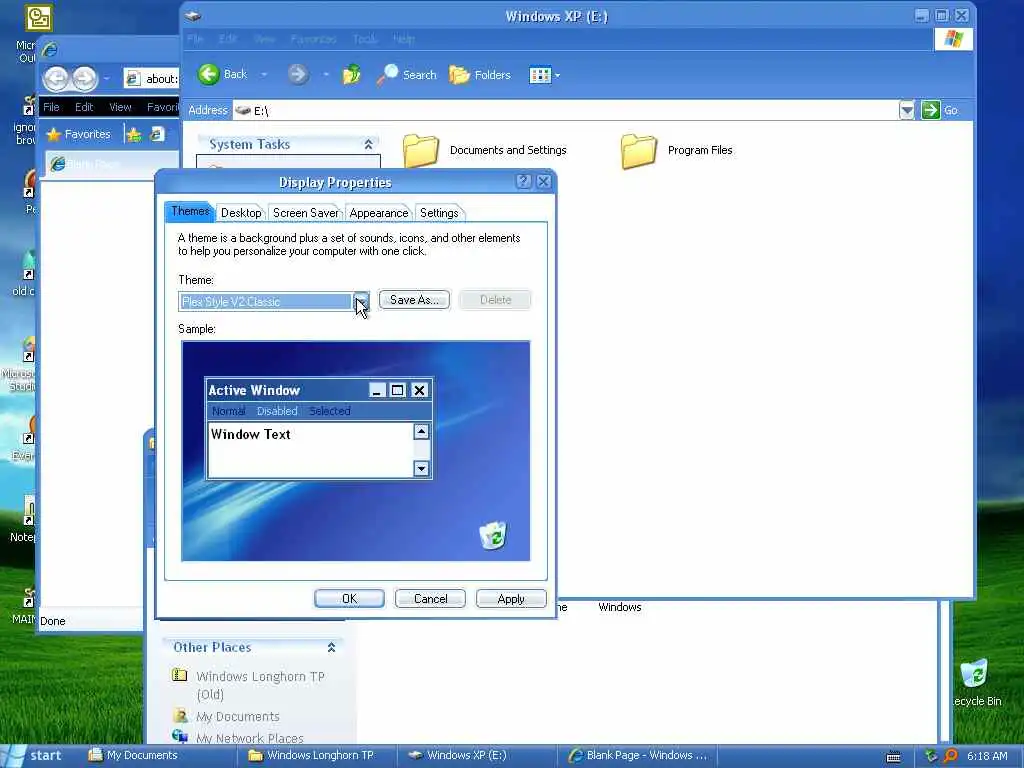Click the magnifier icon in system tray
The height and width of the screenshot is (768, 1024).
pos(950,756)
